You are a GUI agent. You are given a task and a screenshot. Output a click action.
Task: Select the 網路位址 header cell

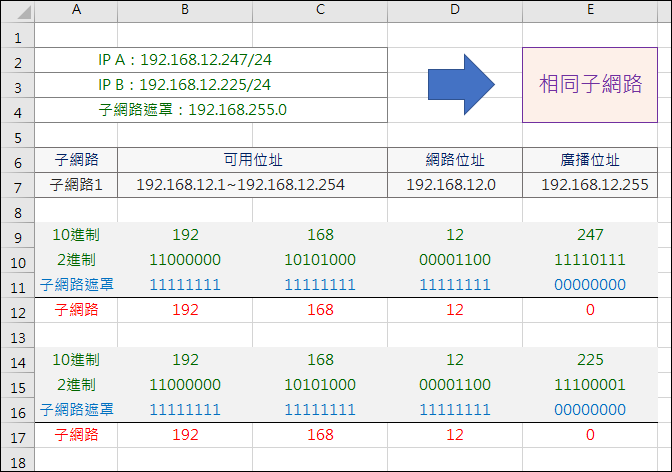[455, 160]
